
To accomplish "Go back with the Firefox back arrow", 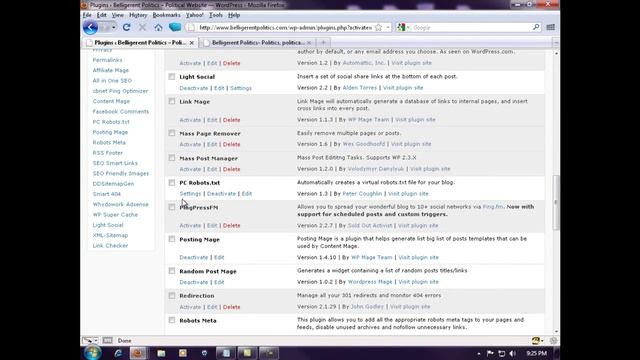I will [x=90, y=27].
